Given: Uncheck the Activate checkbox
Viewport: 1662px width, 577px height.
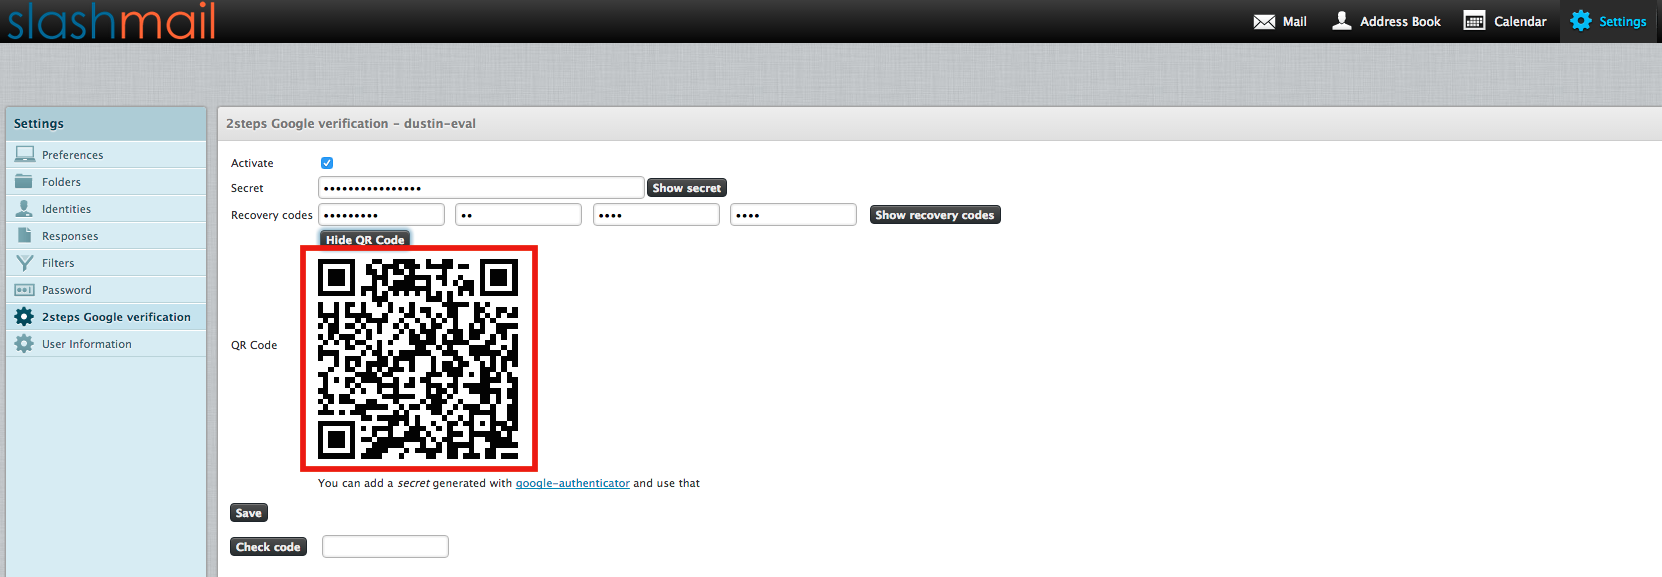Looking at the screenshot, I should click(327, 163).
